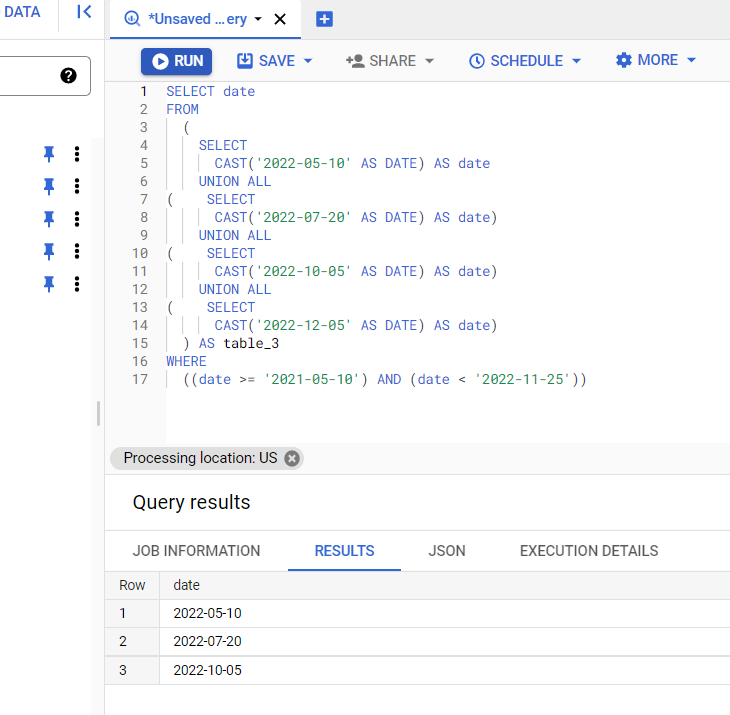Switch to the JOB INFORMATION tab
Viewport: 730px width, 715px height.
196,551
